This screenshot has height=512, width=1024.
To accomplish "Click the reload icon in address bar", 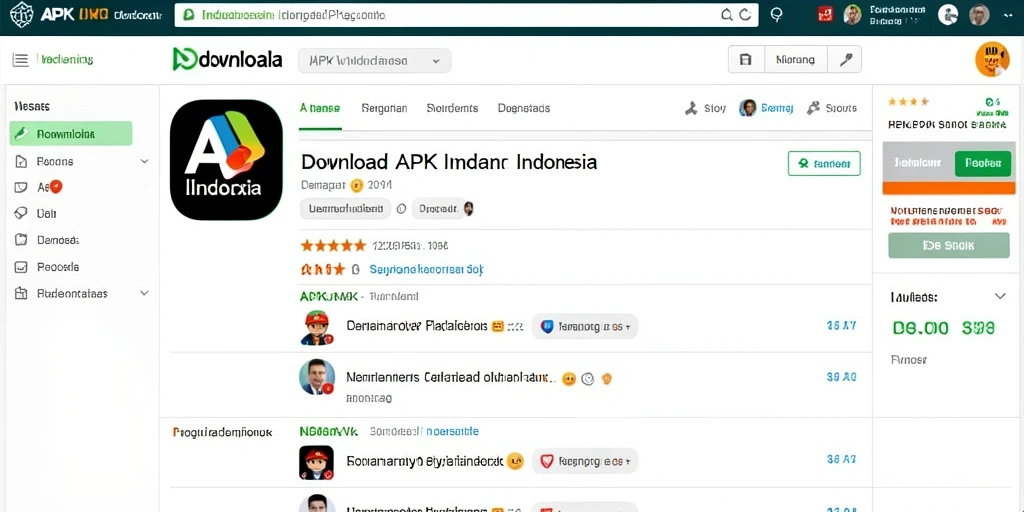I will pyautogui.click(x=744, y=15).
